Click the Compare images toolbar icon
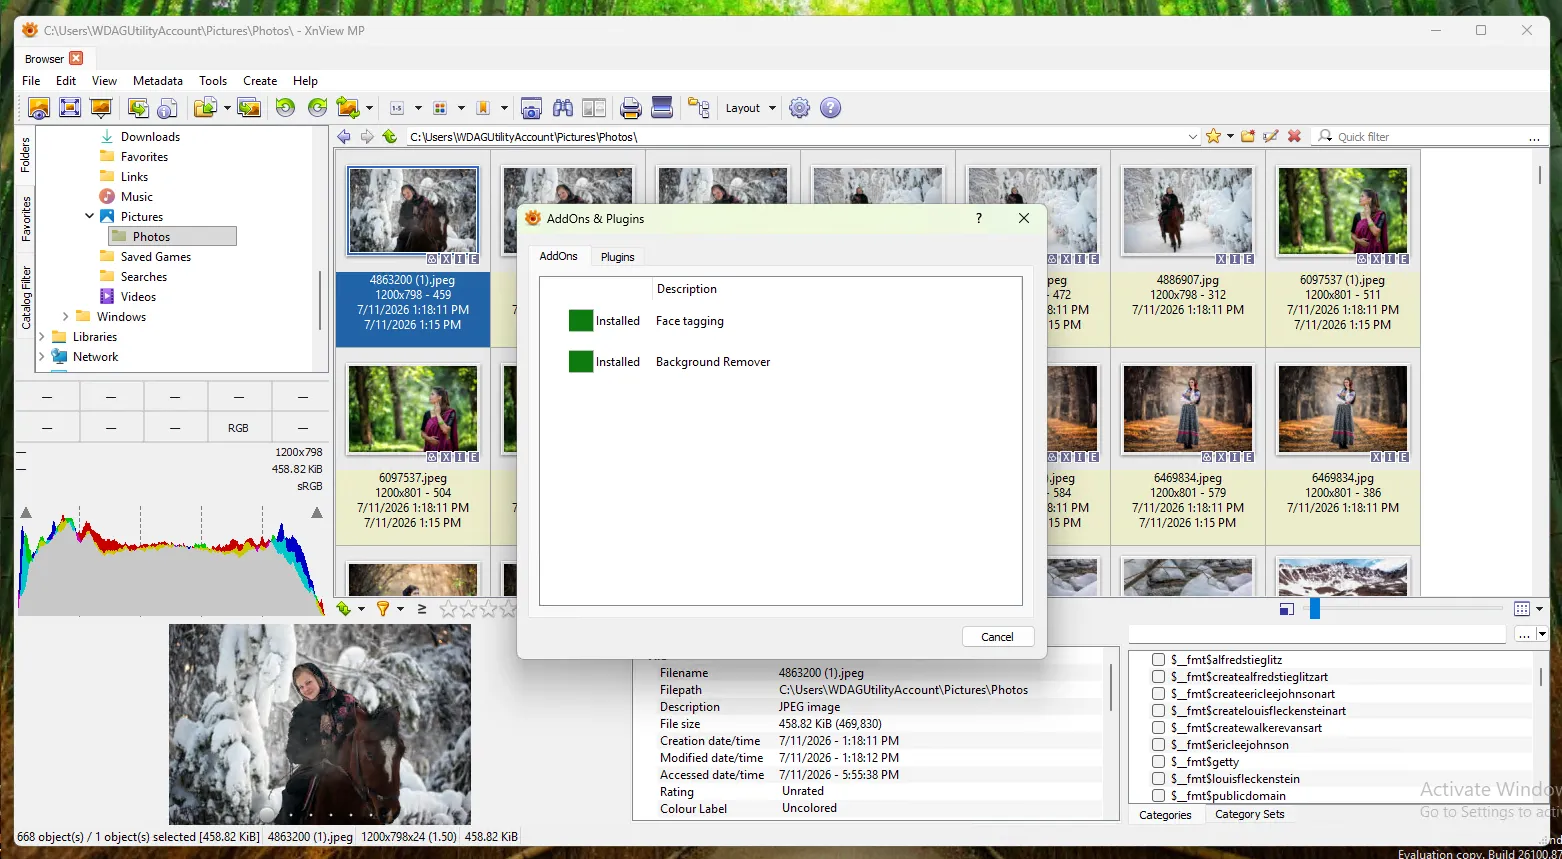Screen dimensions: 1562x859 pos(594,108)
